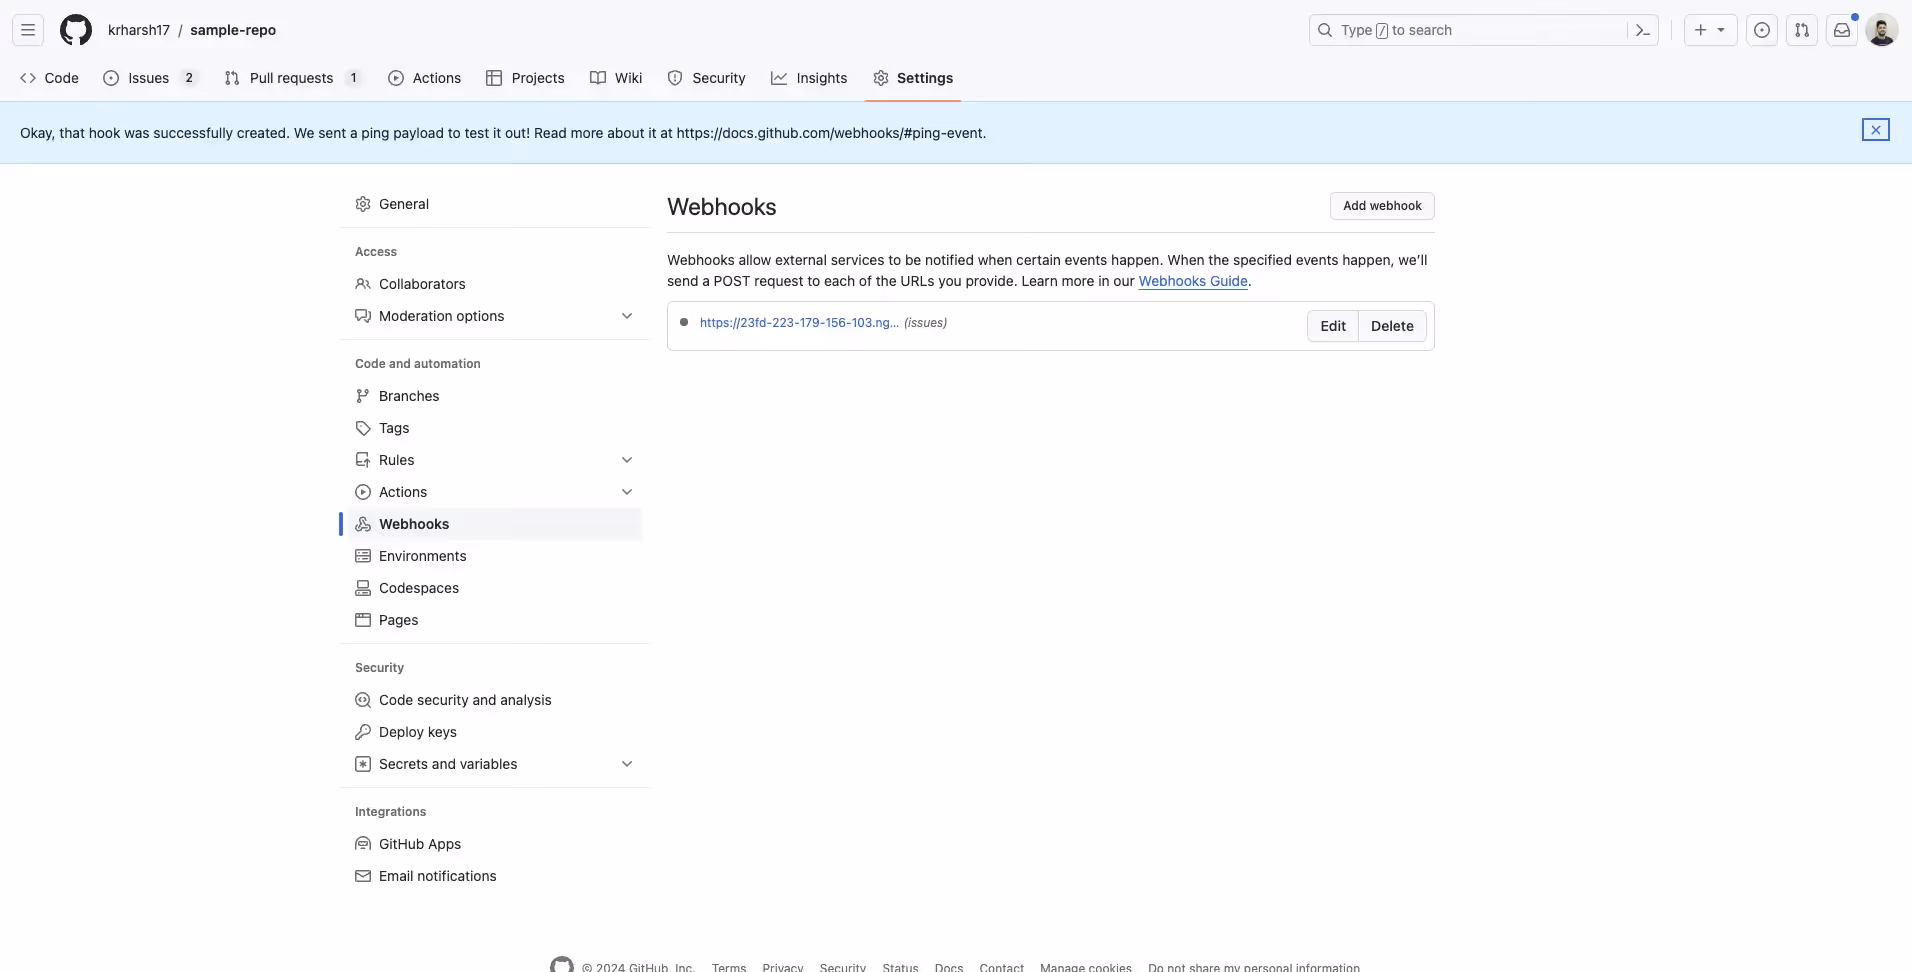Open the sample-repo repository link

coord(233,30)
